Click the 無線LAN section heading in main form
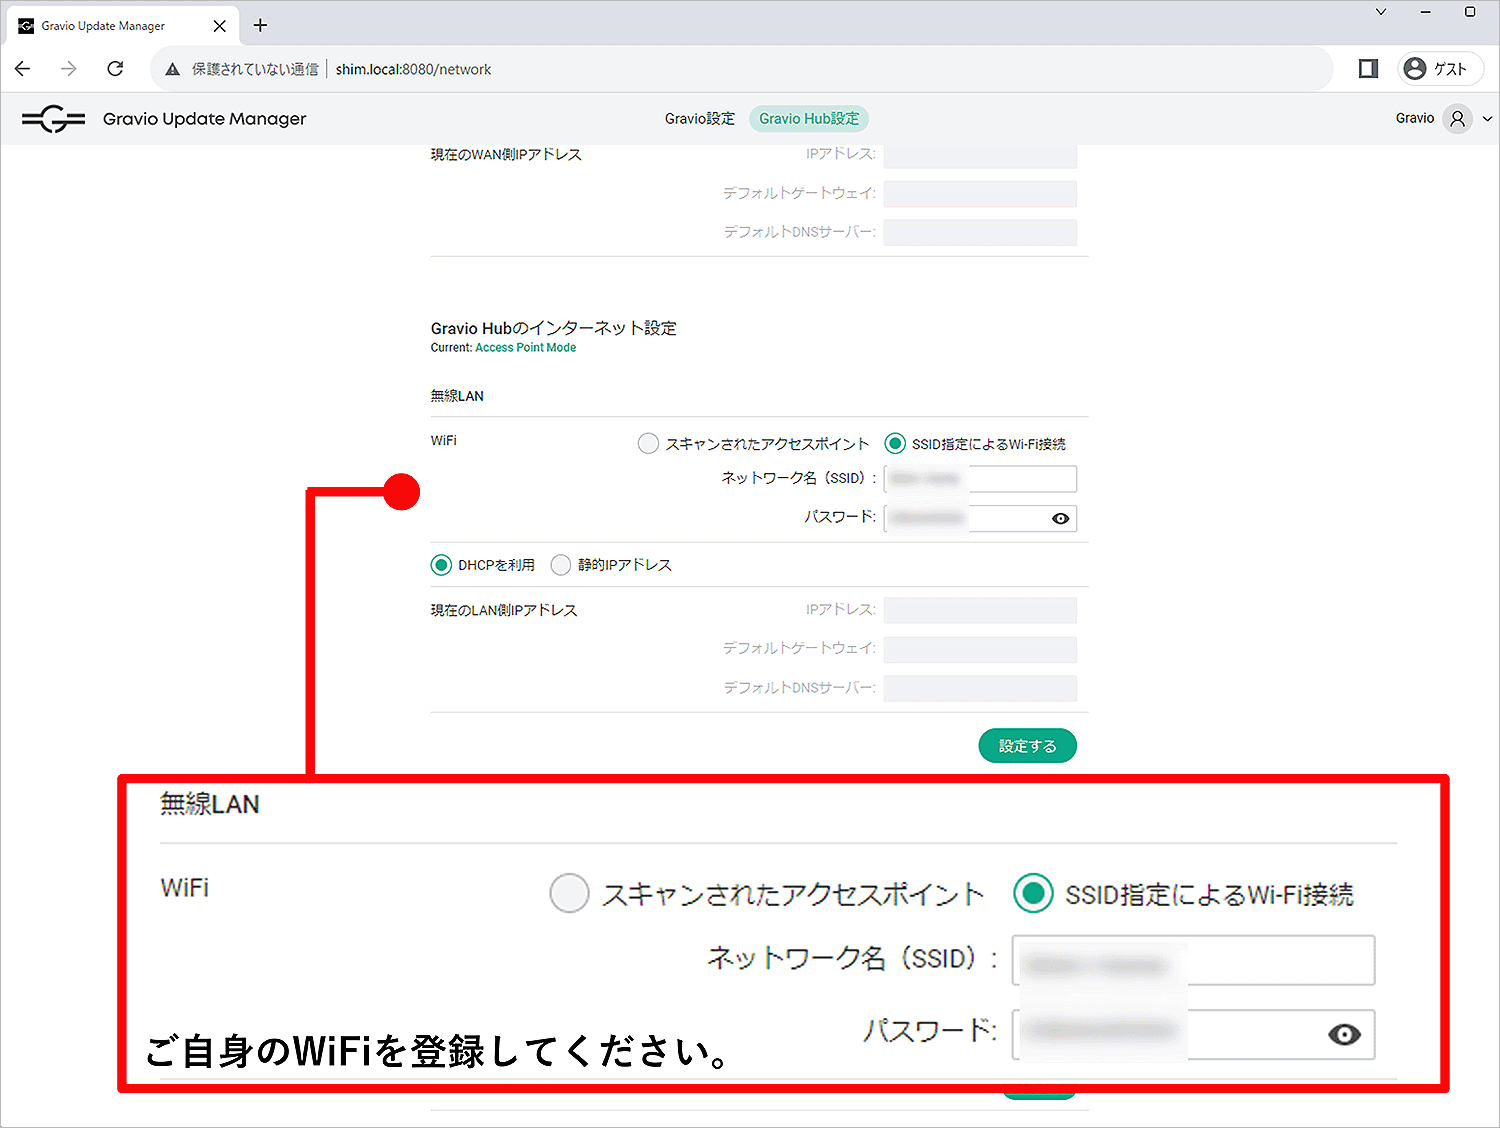 click(457, 396)
